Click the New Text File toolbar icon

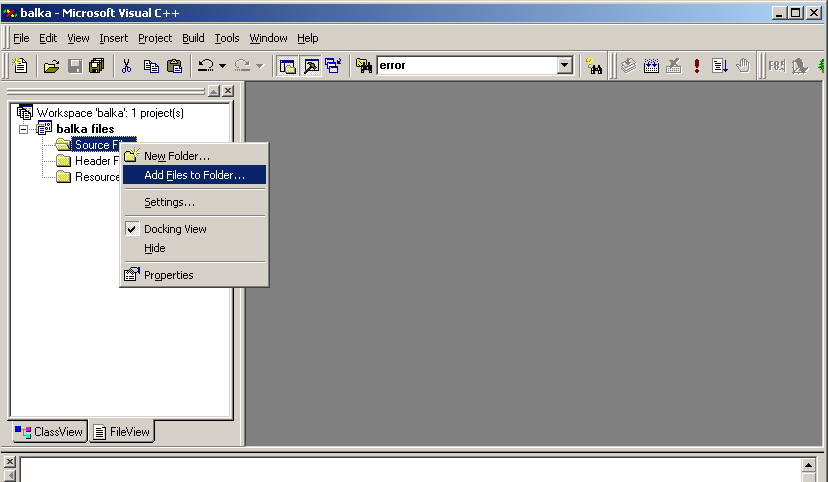click(19, 66)
